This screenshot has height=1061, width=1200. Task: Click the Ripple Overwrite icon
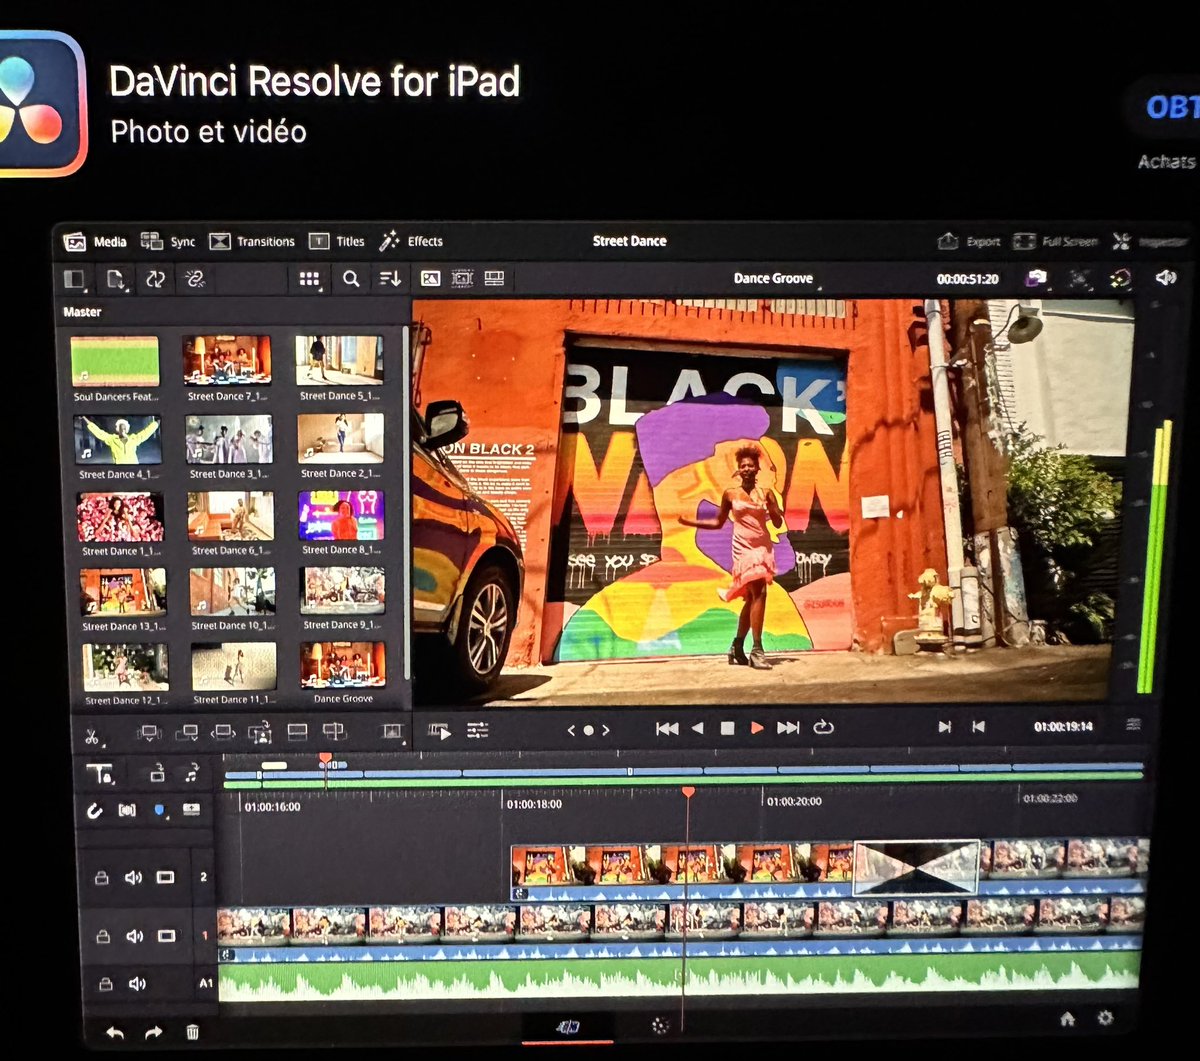(x=223, y=734)
